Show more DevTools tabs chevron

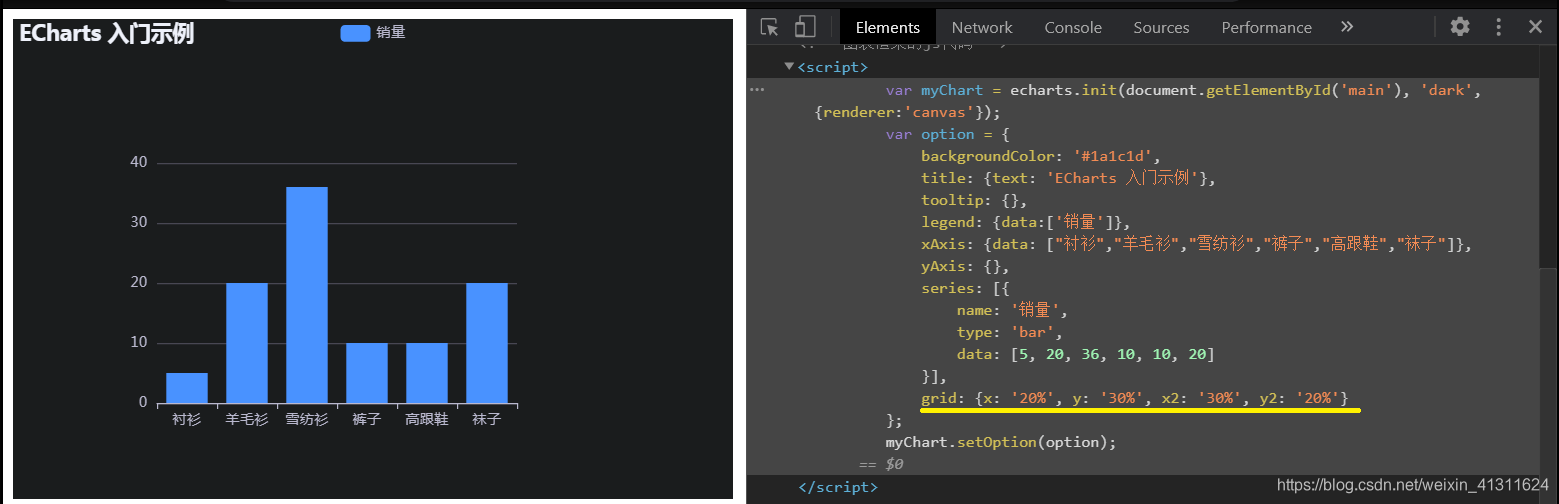click(1346, 27)
